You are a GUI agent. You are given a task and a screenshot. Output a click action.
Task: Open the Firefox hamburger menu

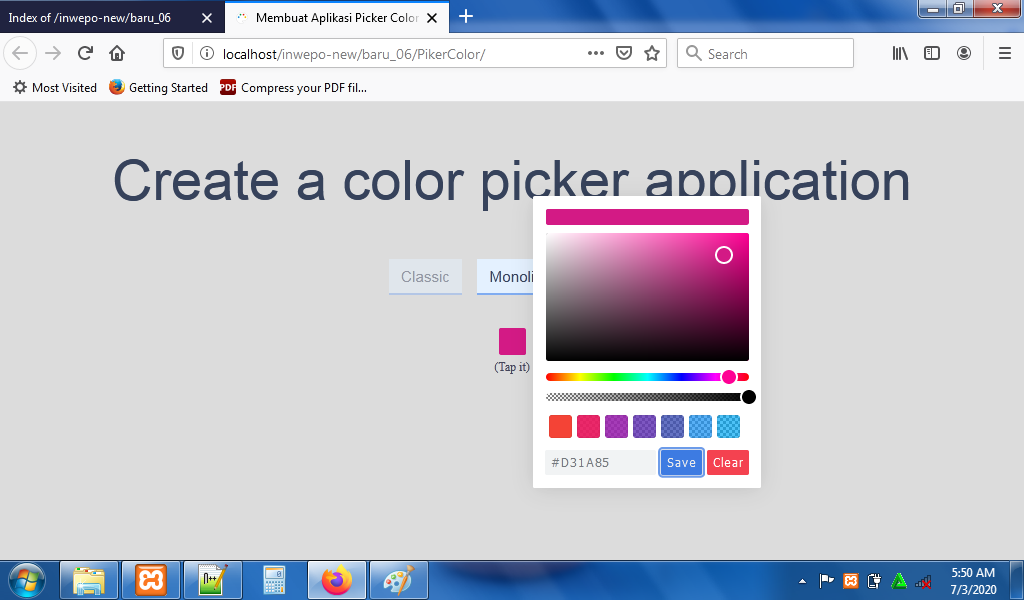tap(1005, 54)
